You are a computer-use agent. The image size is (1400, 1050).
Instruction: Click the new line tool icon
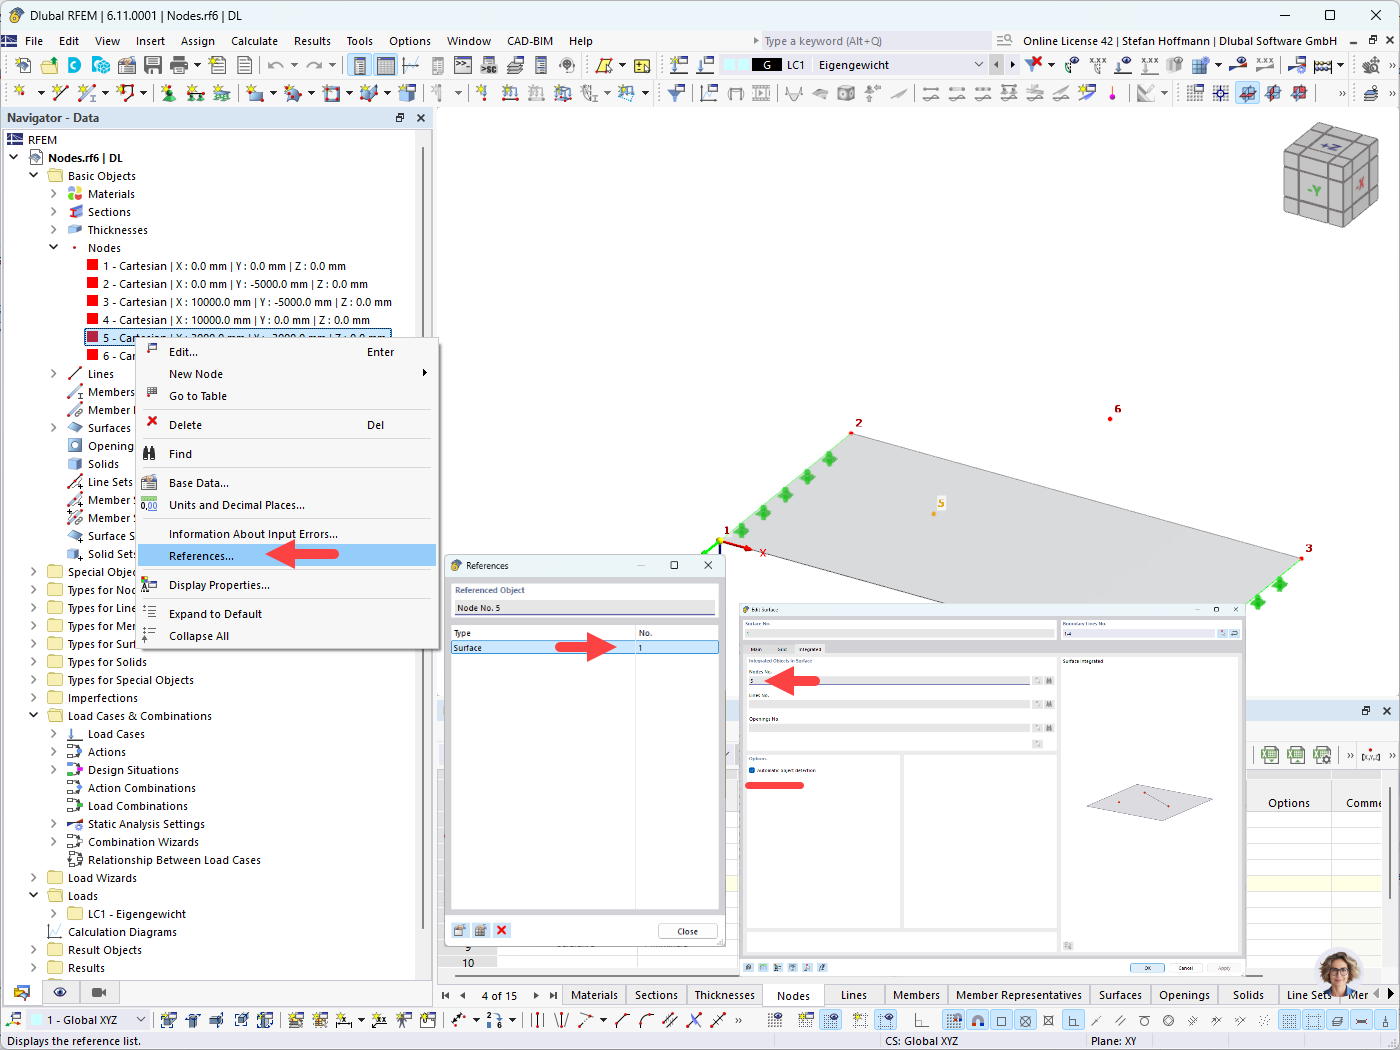[60, 93]
